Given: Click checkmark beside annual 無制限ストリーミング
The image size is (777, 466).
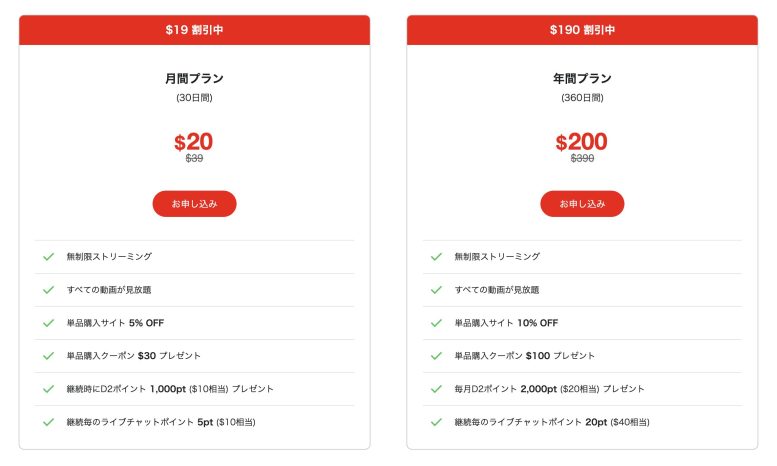Looking at the screenshot, I should point(436,257).
